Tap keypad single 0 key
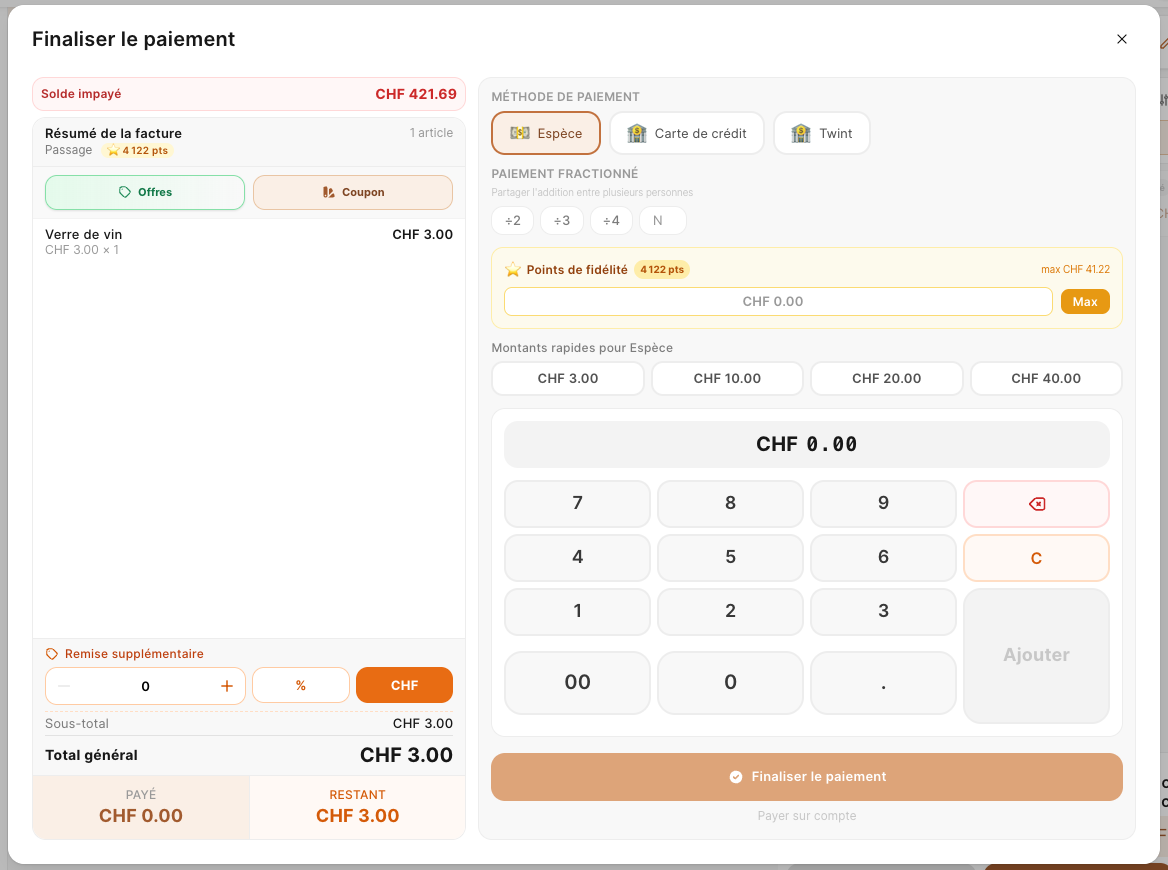The height and width of the screenshot is (870, 1168). point(730,682)
